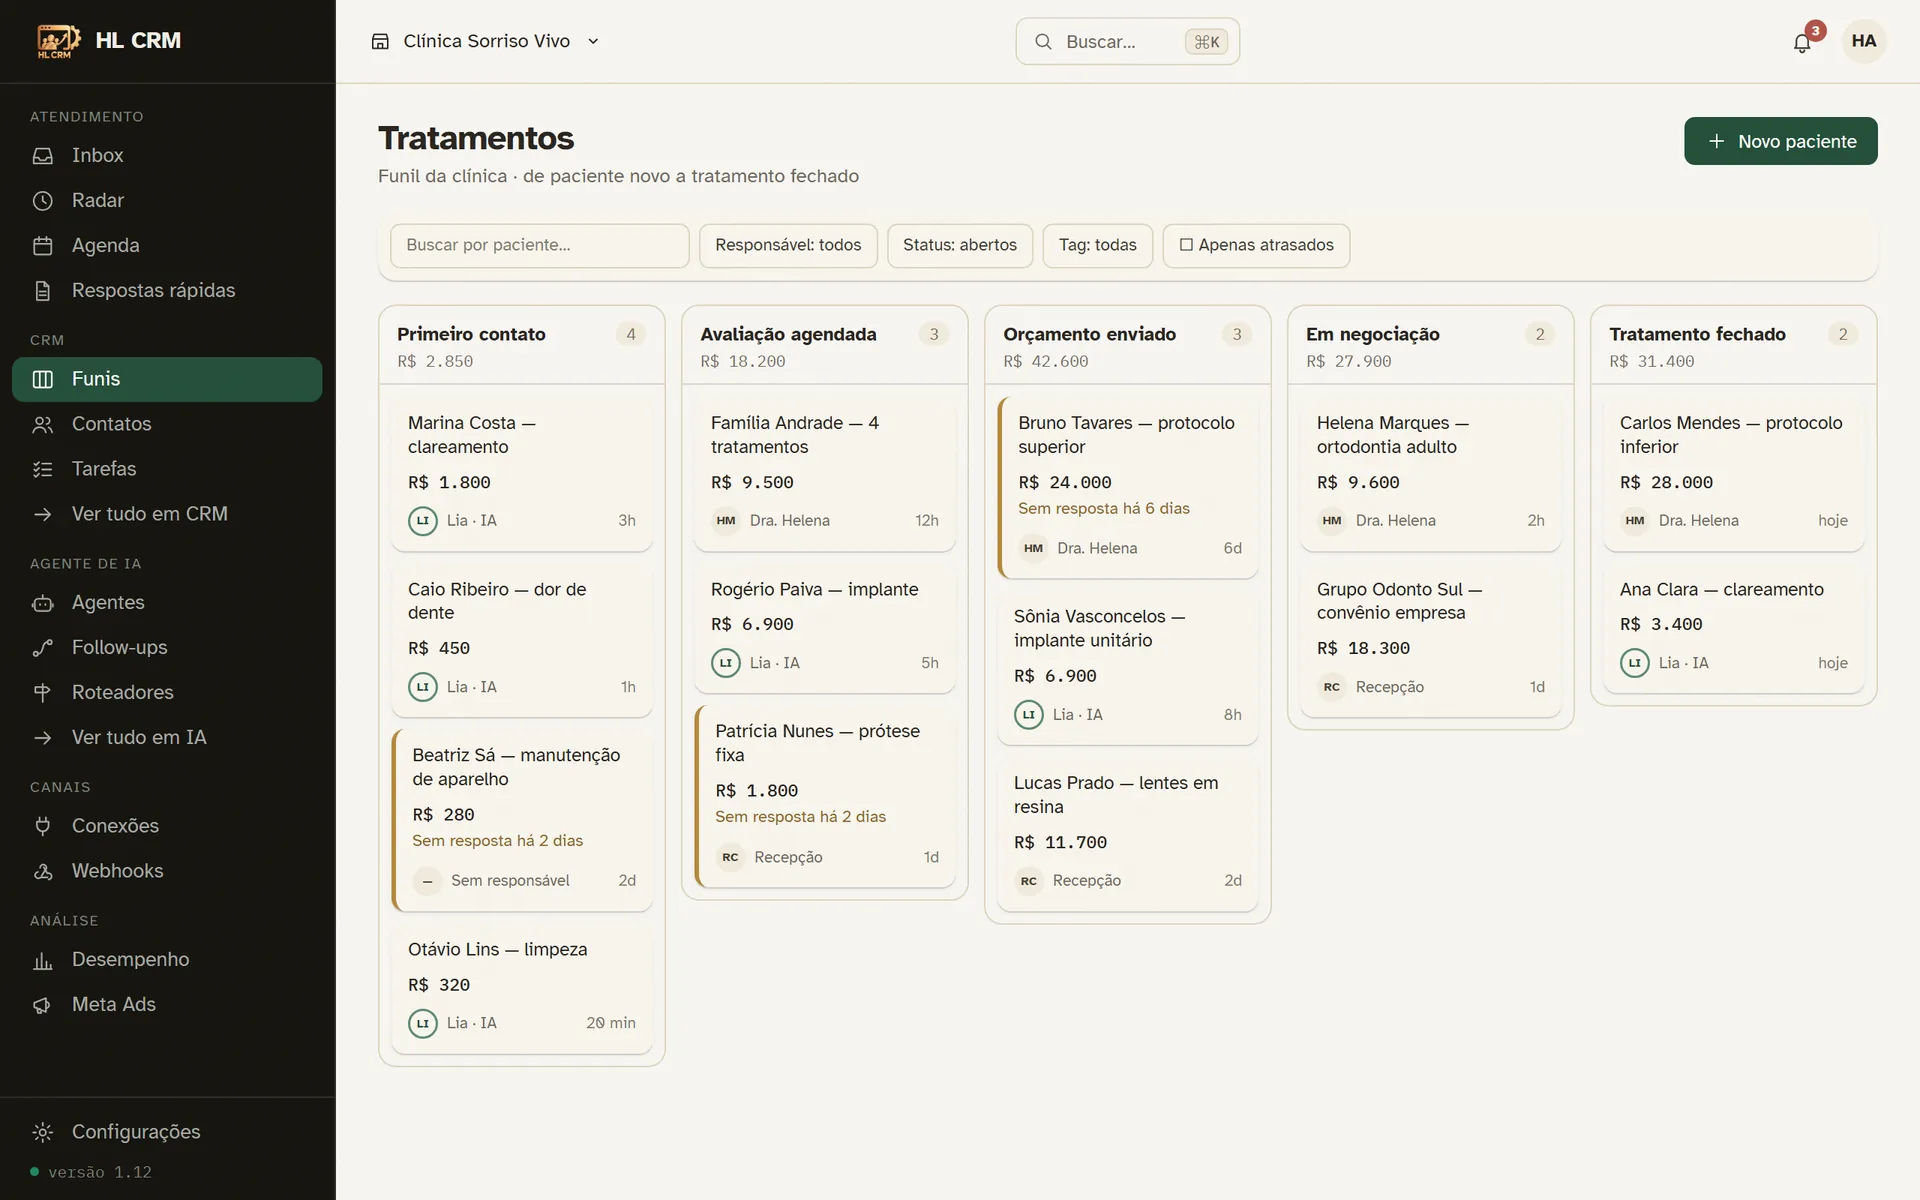Viewport: 1920px width, 1200px height.
Task: Focus the Buscar por paciente field
Action: click(x=539, y=246)
